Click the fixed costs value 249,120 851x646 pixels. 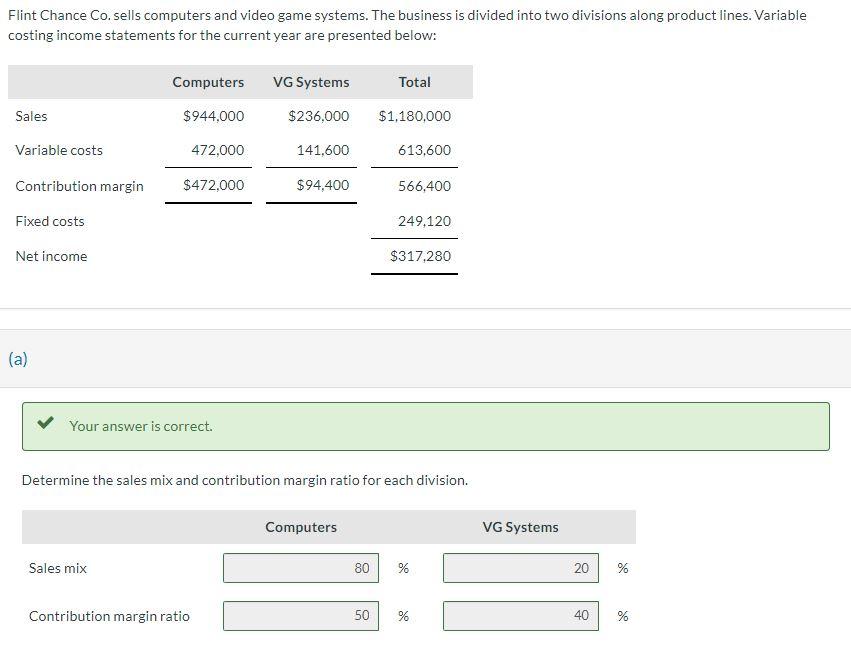[x=424, y=221]
